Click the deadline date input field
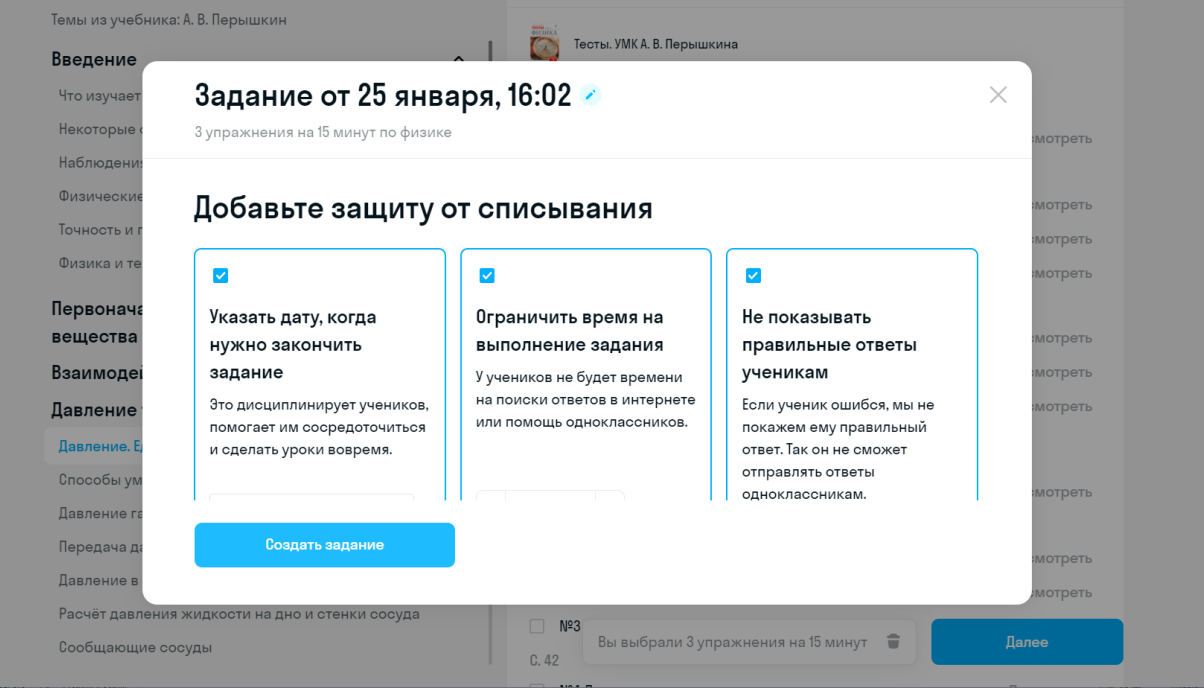The height and width of the screenshot is (688, 1204). pos(311,496)
